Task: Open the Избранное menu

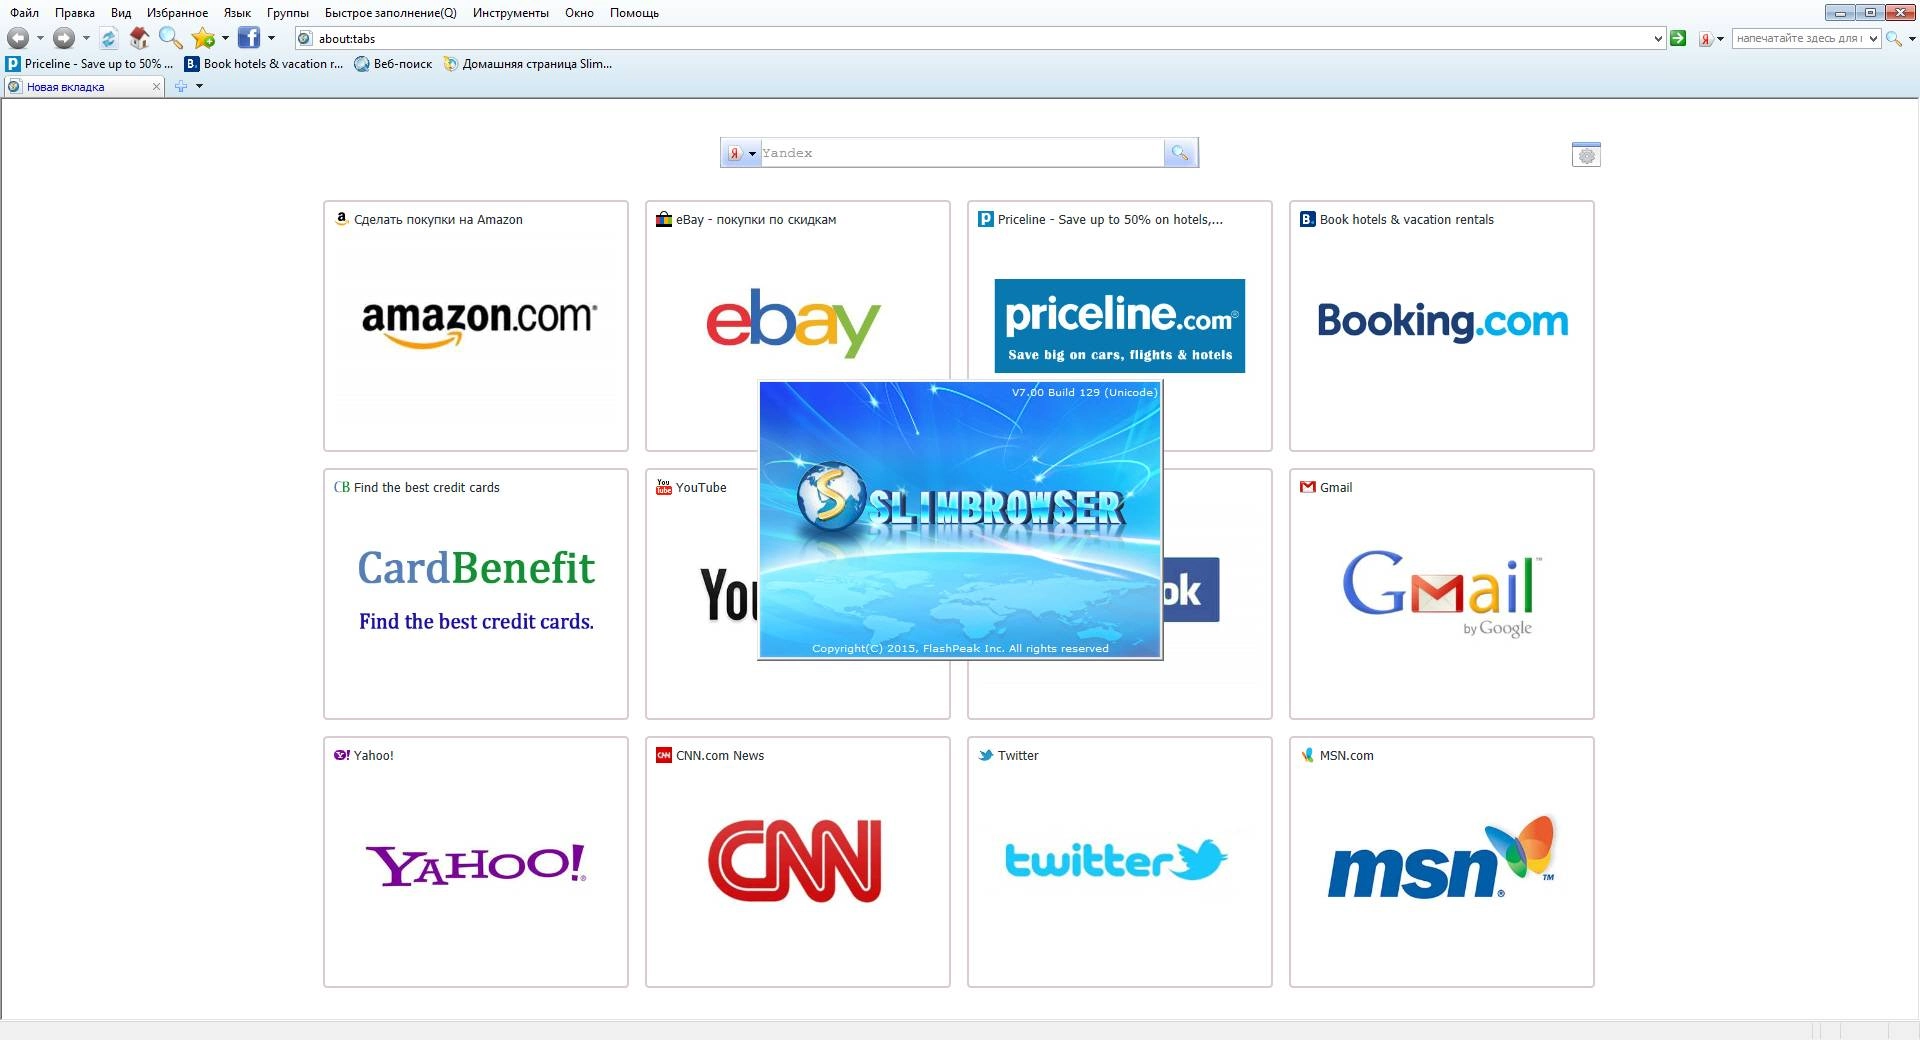Action: (x=177, y=13)
